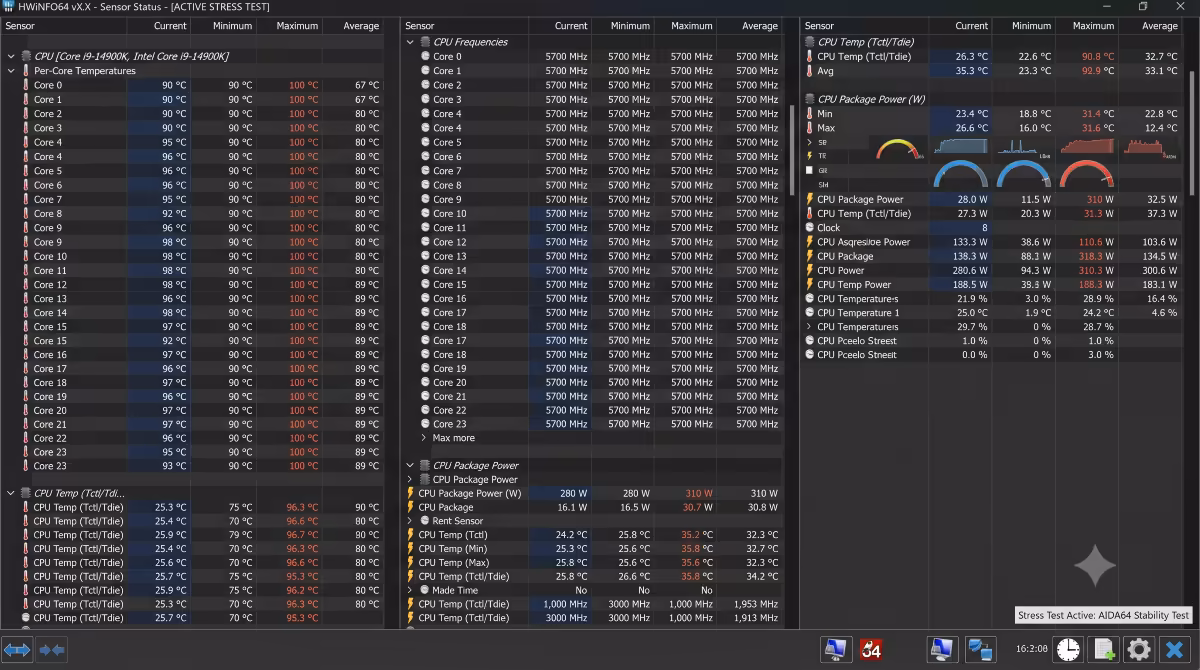Click clock icon beside Core 0 frequency row

click(425, 57)
